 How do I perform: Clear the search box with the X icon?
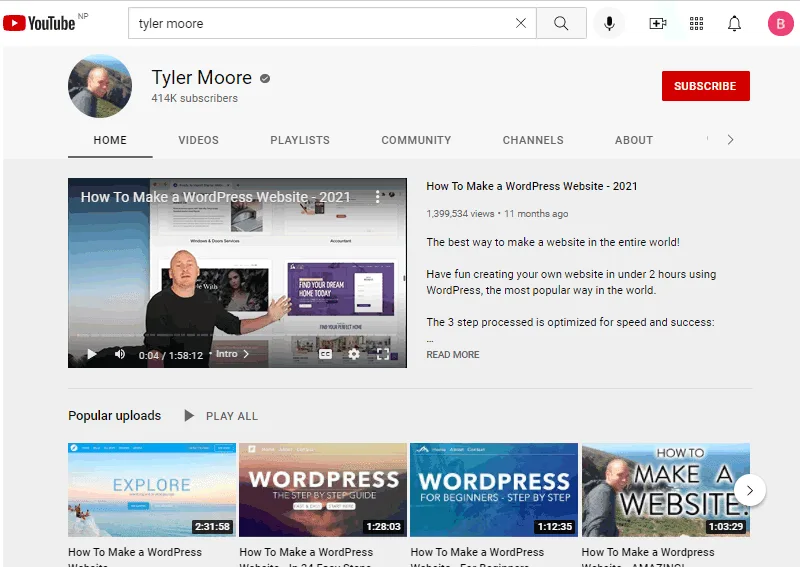tap(520, 23)
